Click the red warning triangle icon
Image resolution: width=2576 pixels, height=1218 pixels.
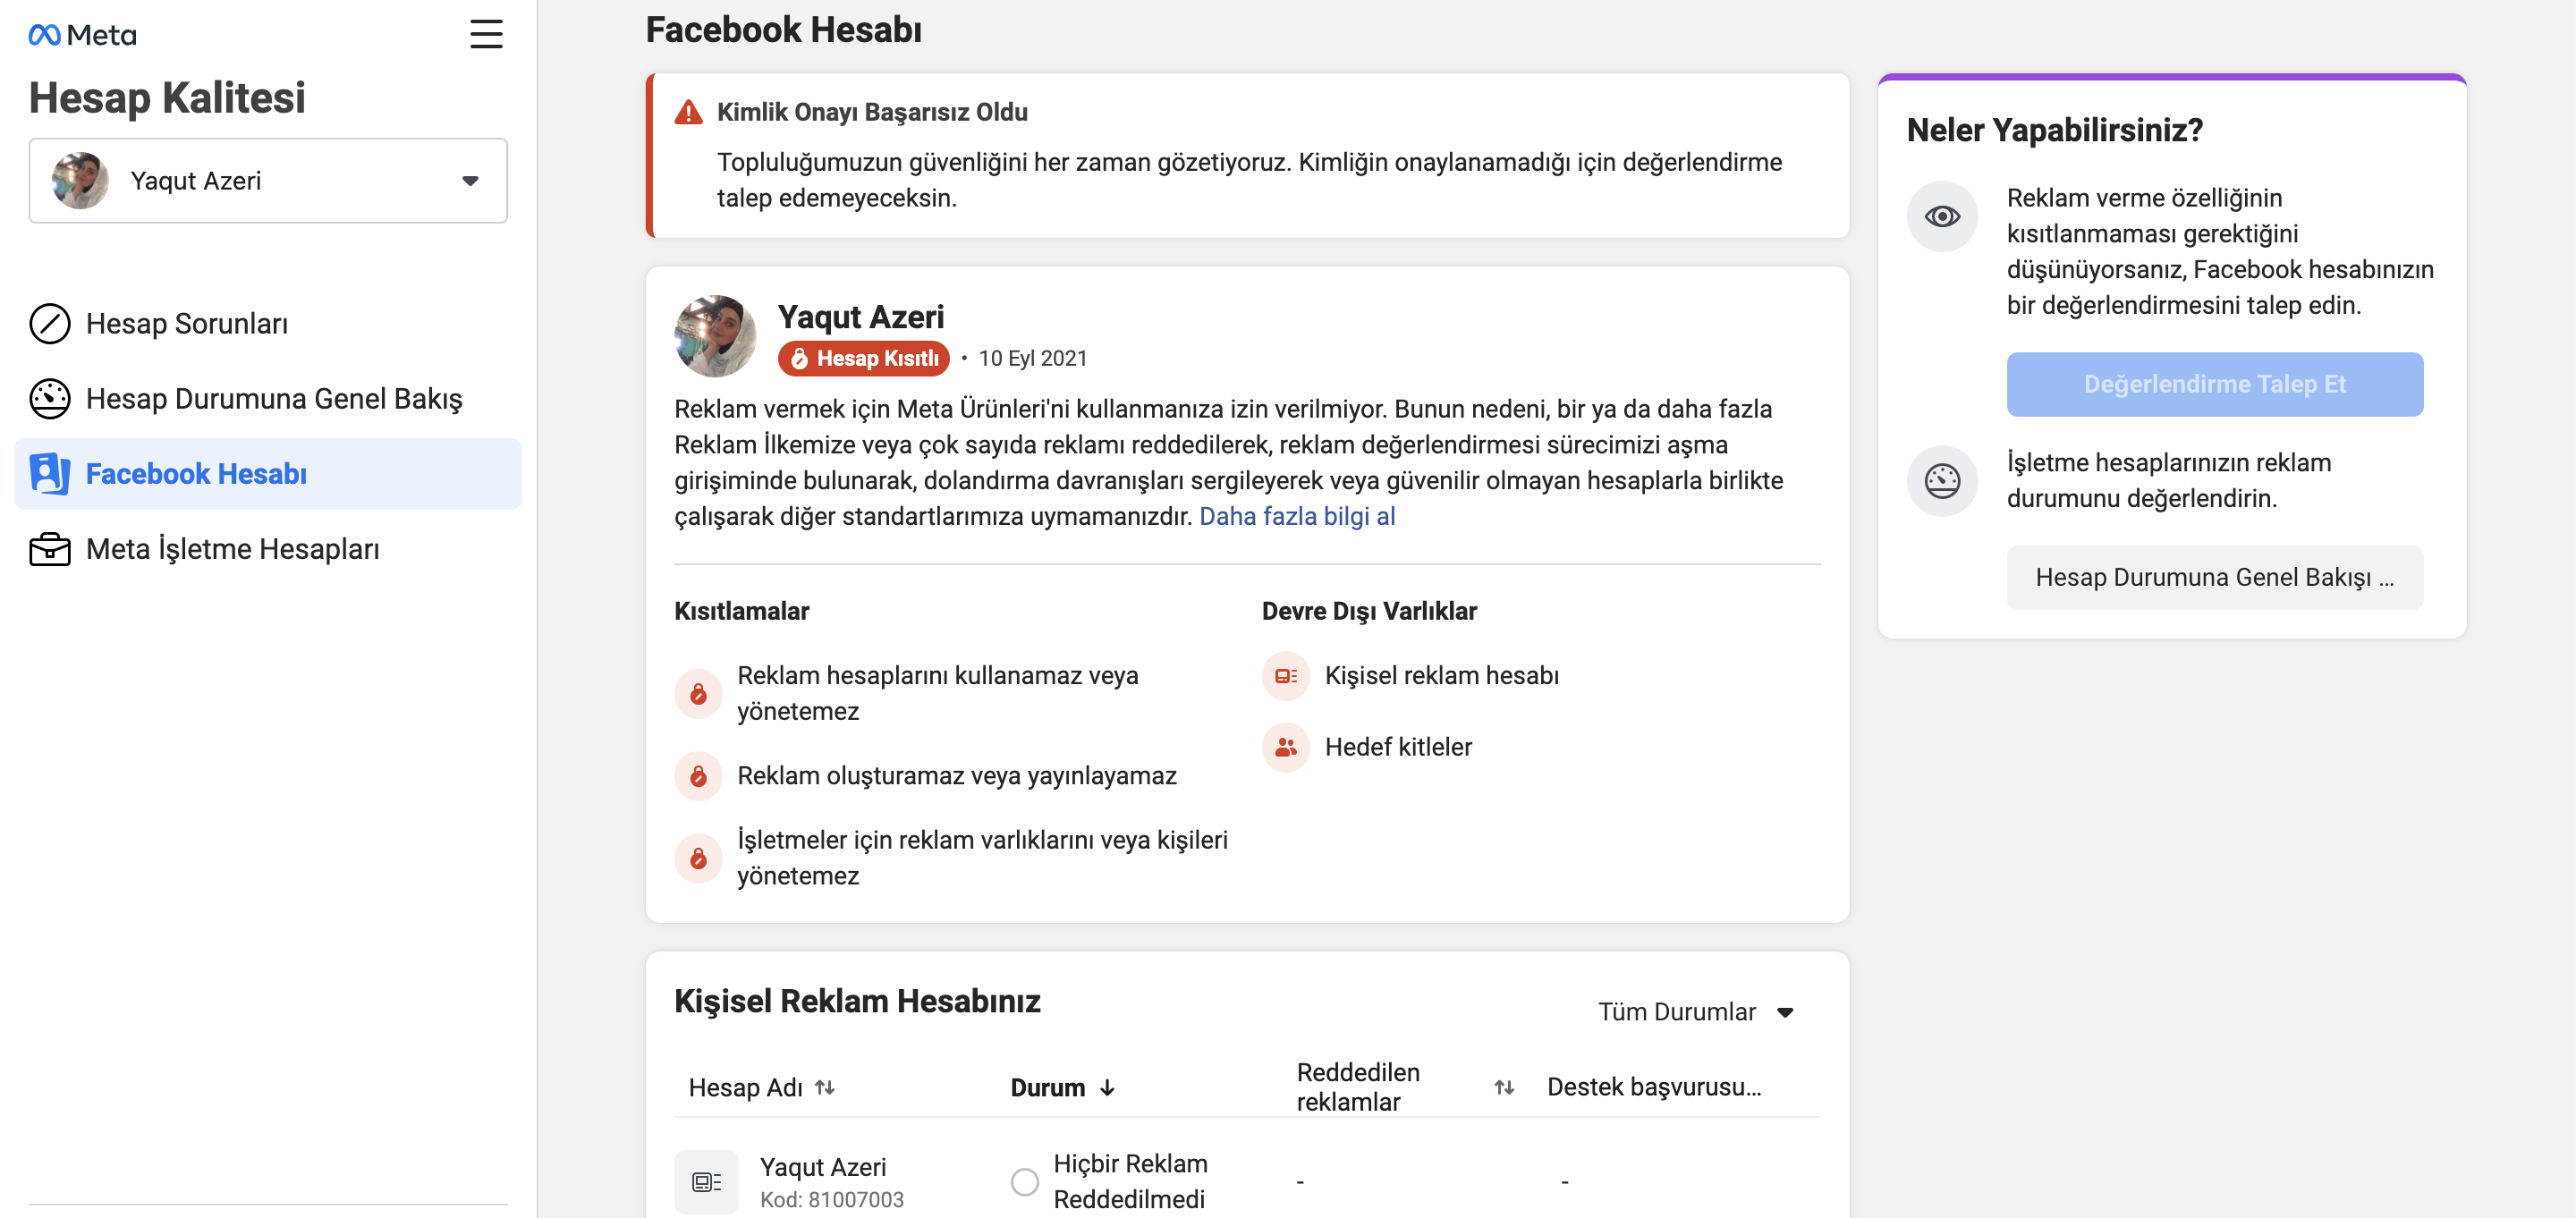[x=688, y=112]
